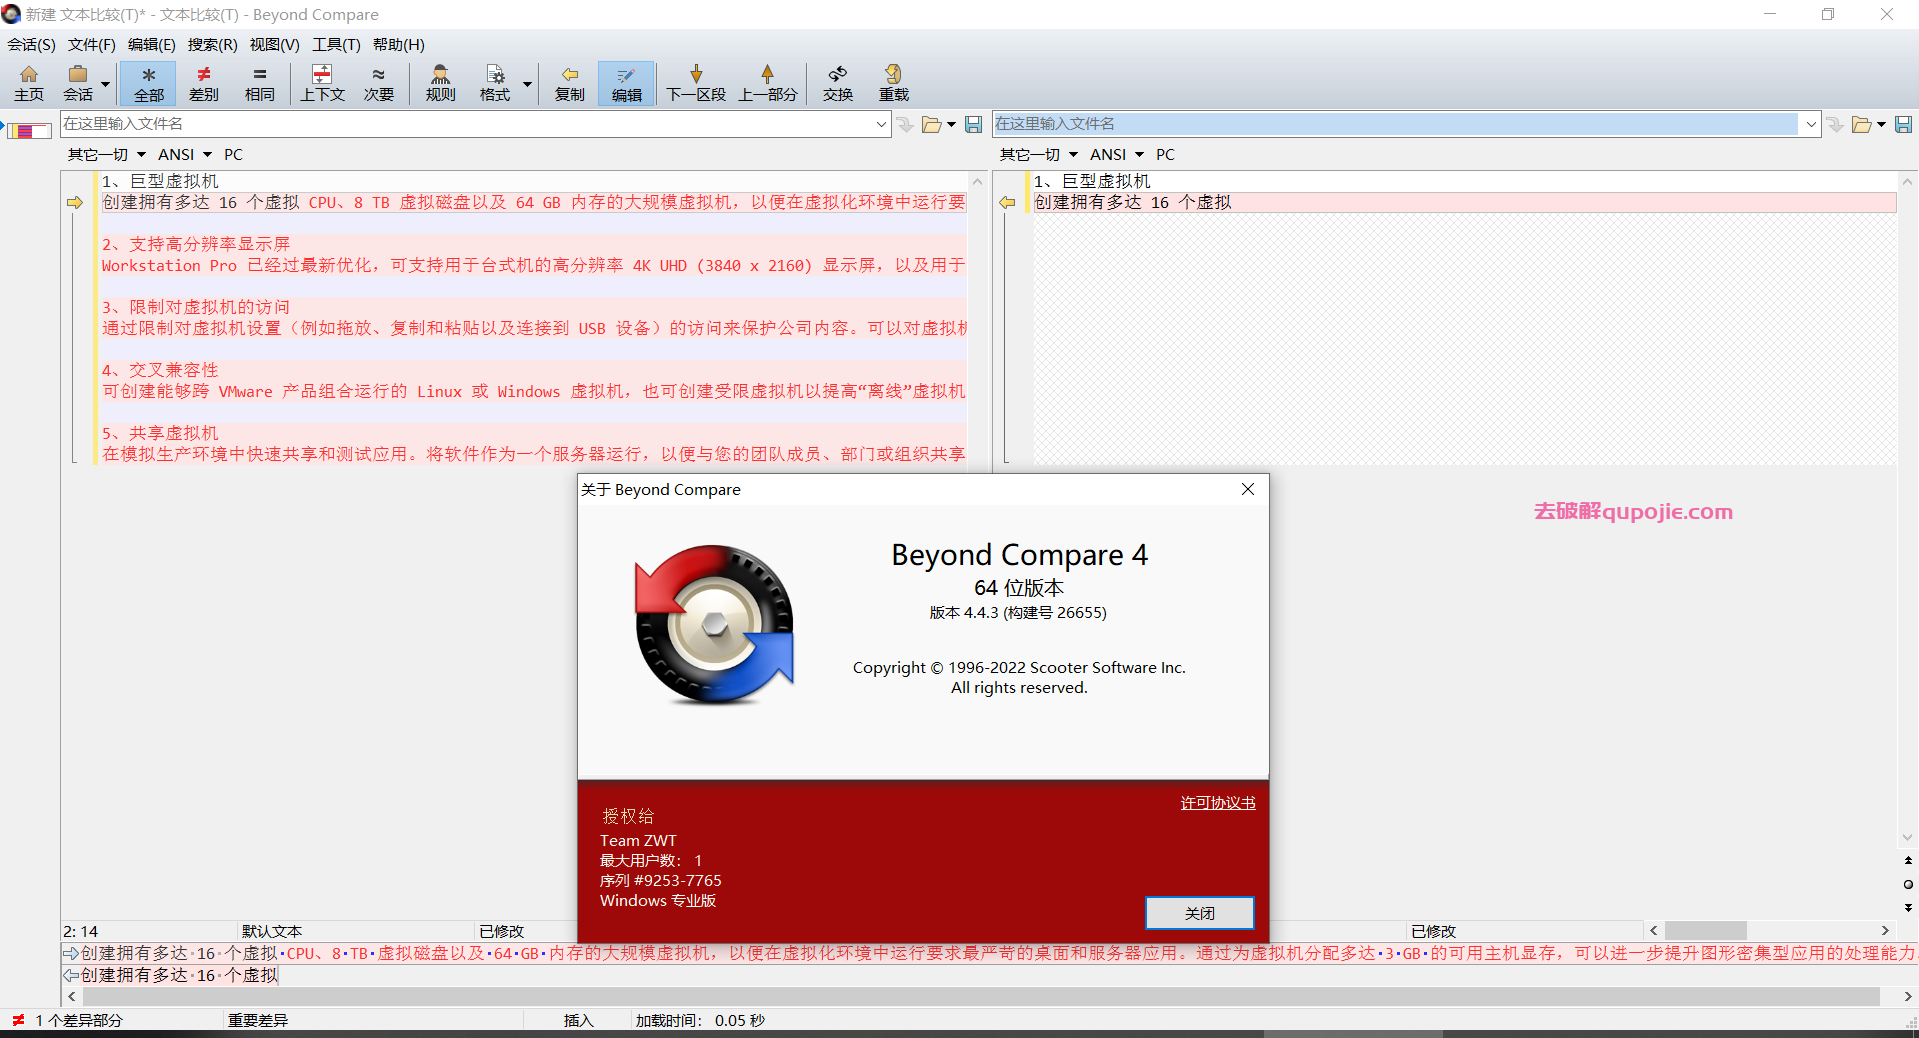Click the left file name input field
Image resolution: width=1919 pixels, height=1038 pixels.
[x=466, y=124]
